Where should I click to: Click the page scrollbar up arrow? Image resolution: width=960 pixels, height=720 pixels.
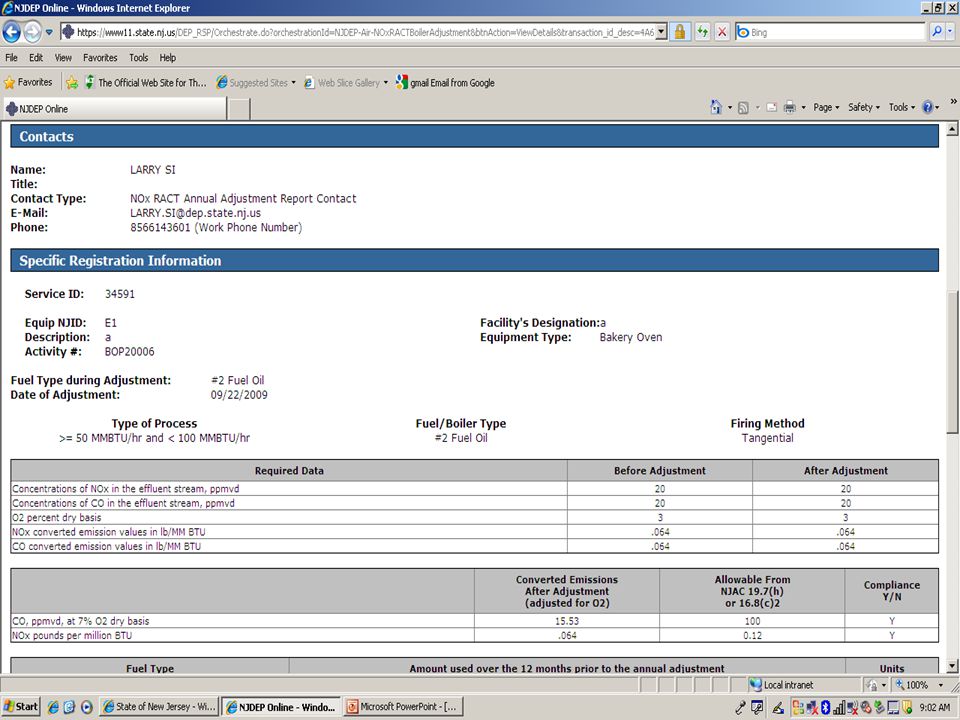click(952, 129)
